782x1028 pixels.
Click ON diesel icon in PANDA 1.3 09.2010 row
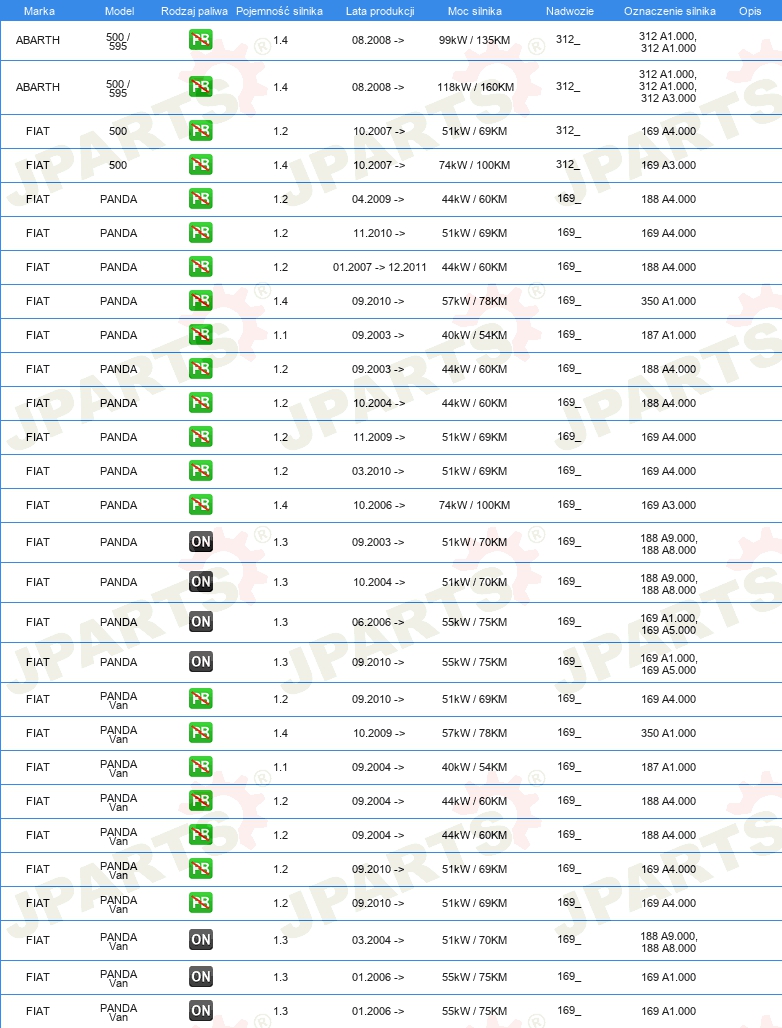coord(201,662)
